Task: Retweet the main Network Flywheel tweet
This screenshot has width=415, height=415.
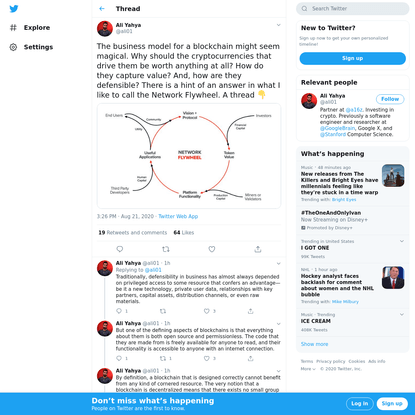Action: (166, 249)
